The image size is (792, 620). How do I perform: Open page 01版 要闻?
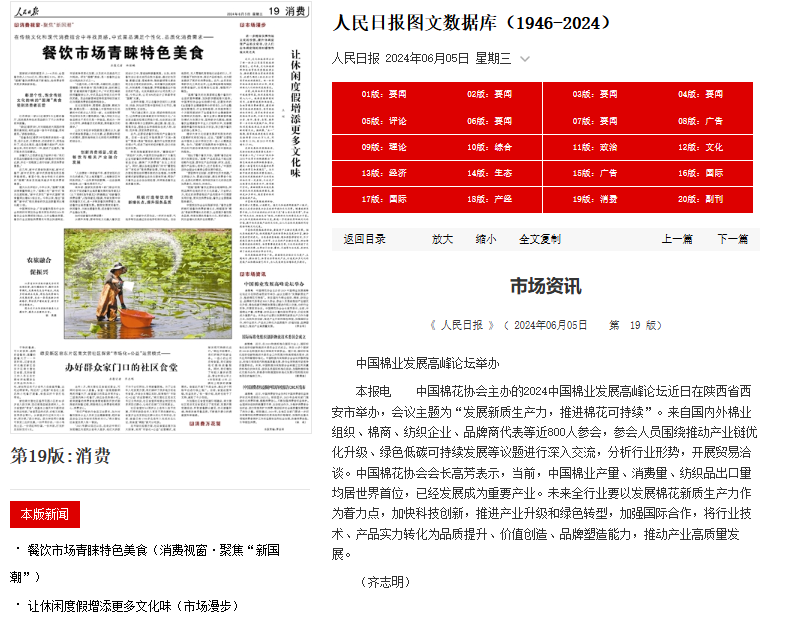[384, 94]
